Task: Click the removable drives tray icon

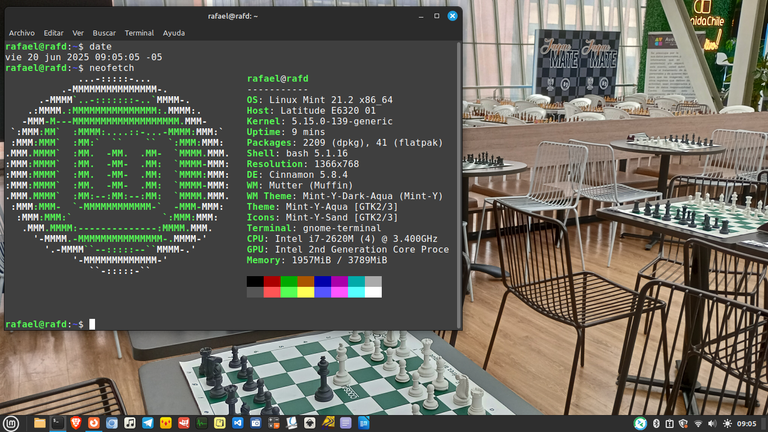Action: pos(670,424)
